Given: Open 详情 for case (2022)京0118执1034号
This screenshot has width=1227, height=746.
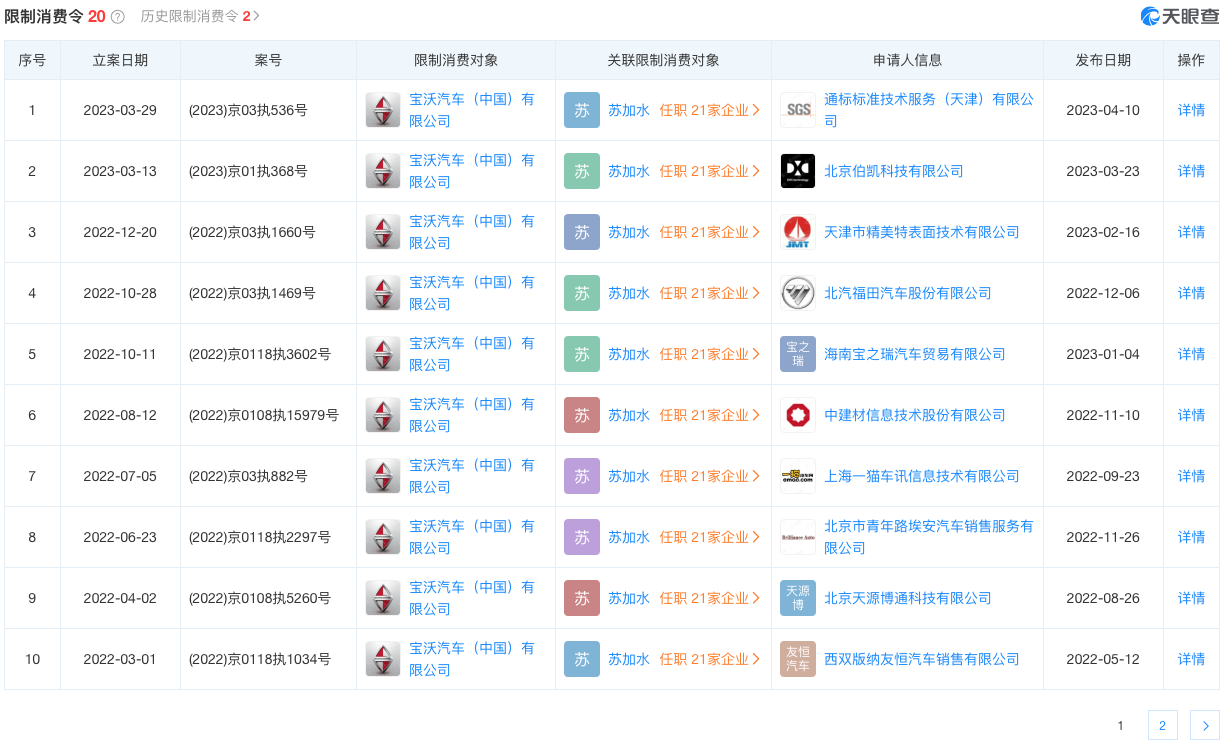Looking at the screenshot, I should coord(1191,659).
